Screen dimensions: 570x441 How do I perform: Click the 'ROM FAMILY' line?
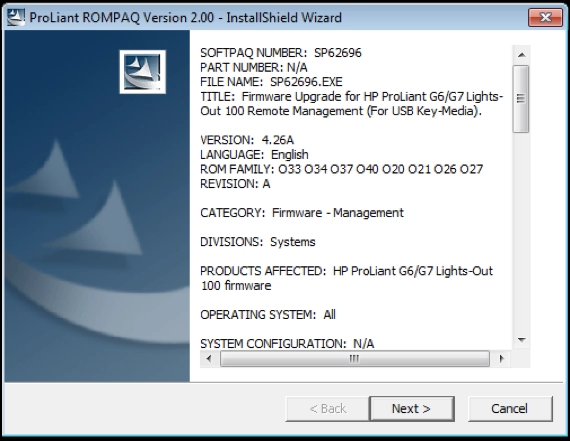[x=341, y=169]
